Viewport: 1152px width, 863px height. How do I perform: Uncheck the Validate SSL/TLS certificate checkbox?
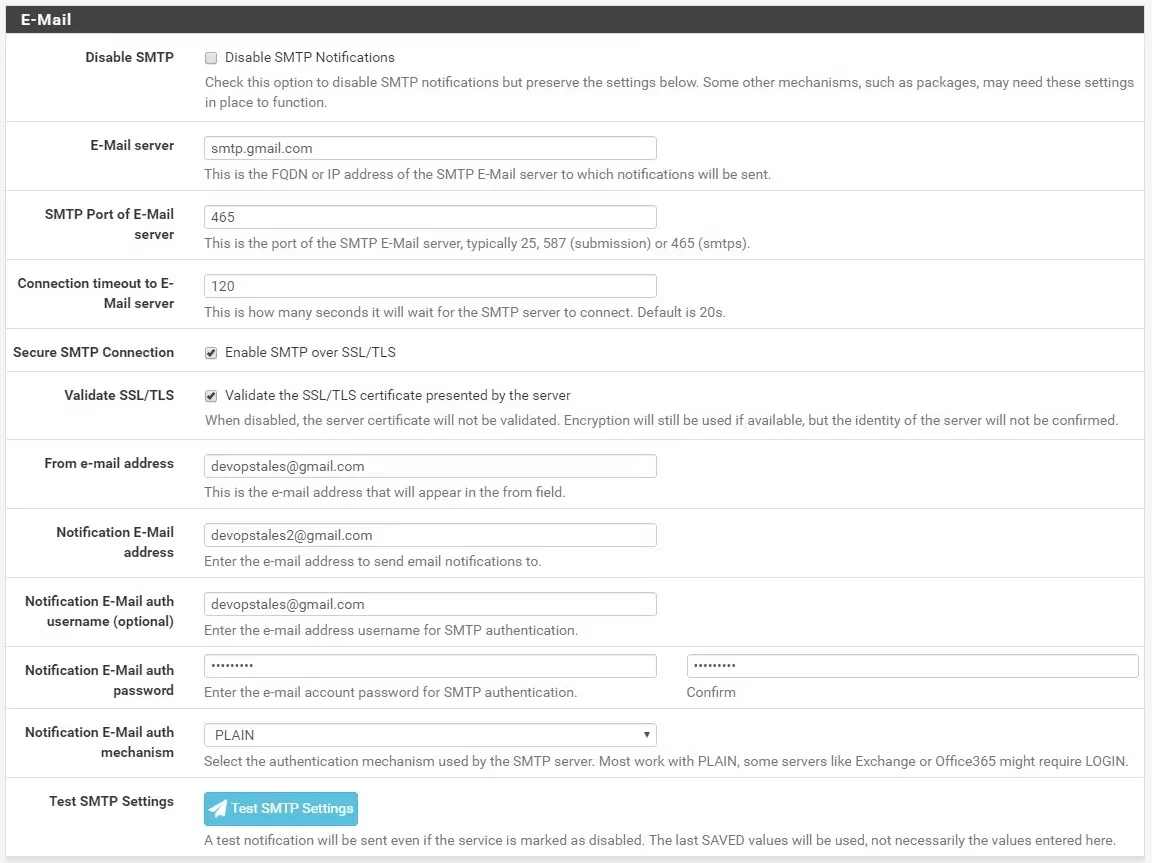point(211,396)
